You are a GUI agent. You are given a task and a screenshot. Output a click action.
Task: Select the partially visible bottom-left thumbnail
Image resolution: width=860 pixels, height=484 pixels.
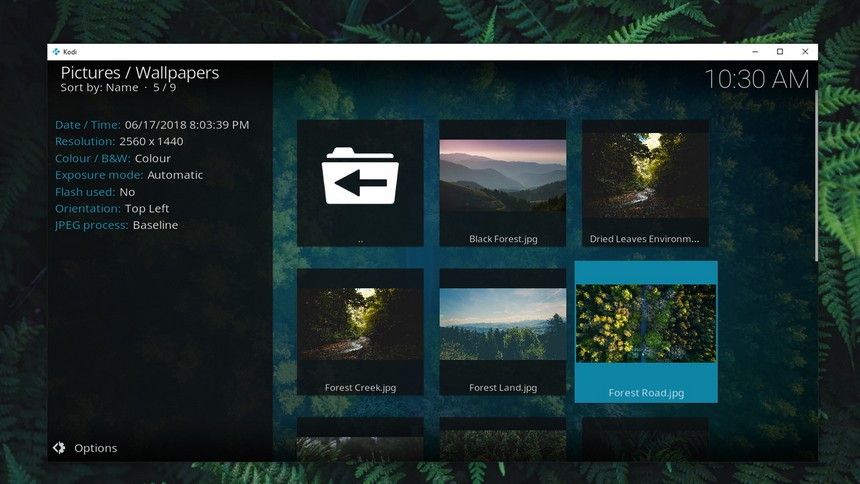coord(360,440)
